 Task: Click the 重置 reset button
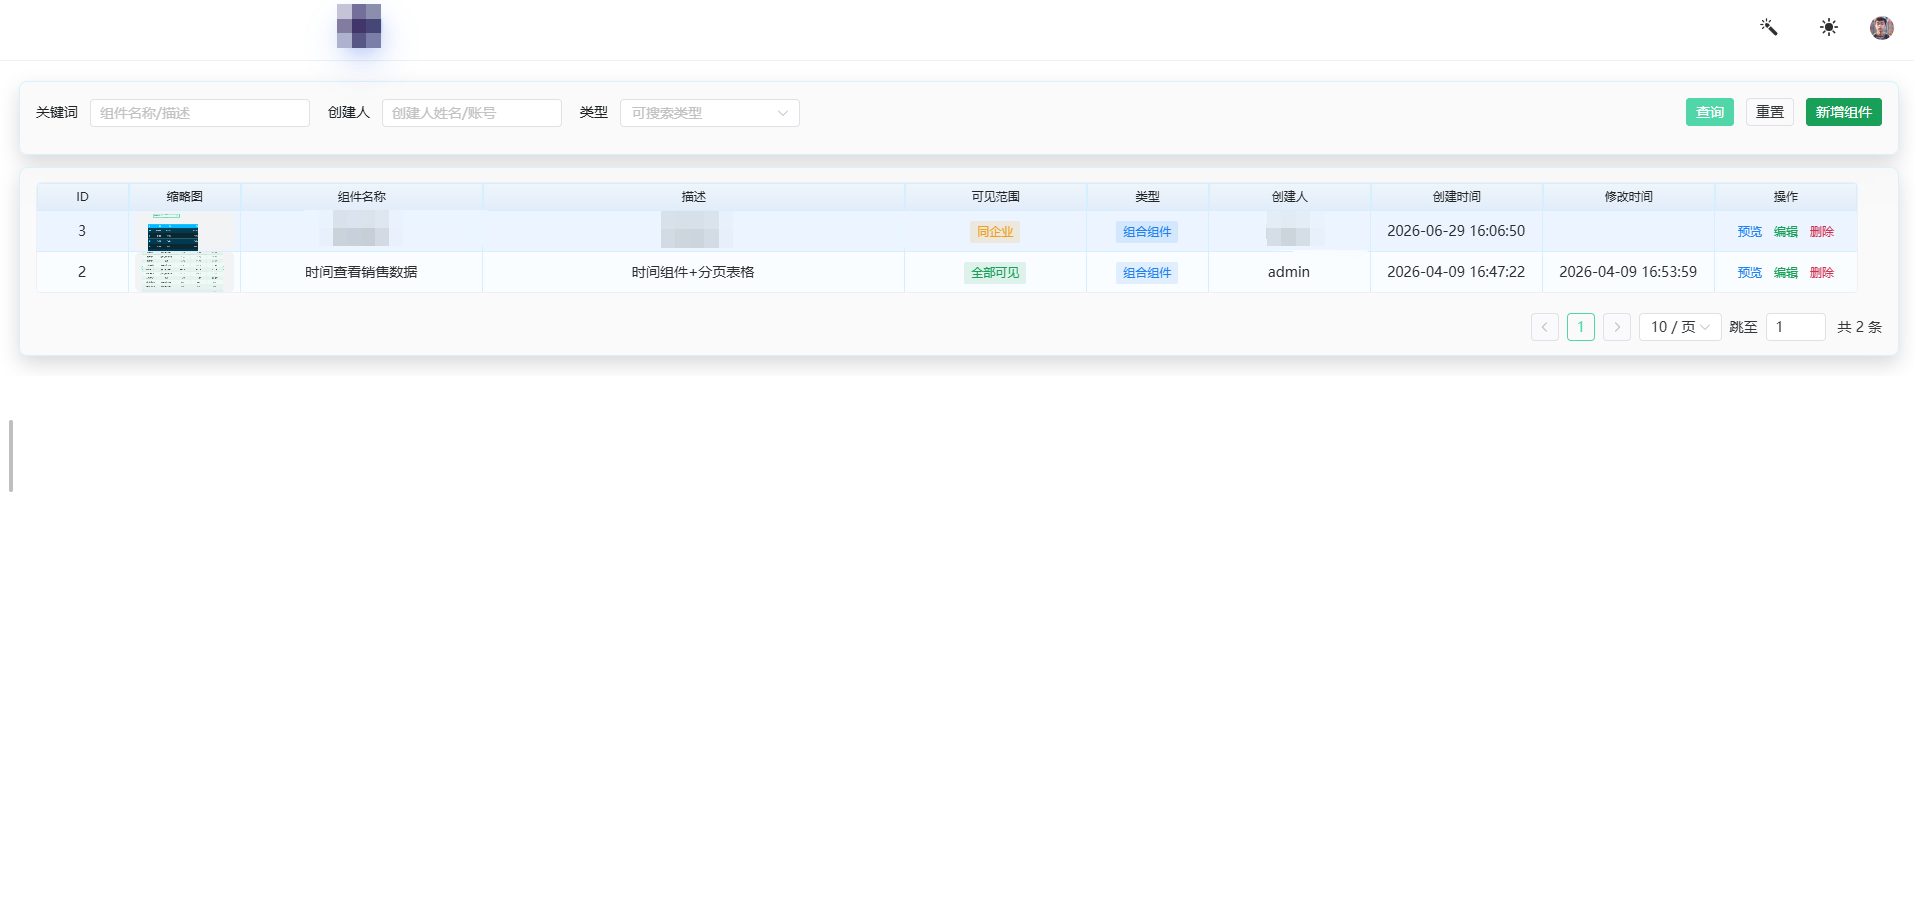tap(1769, 112)
